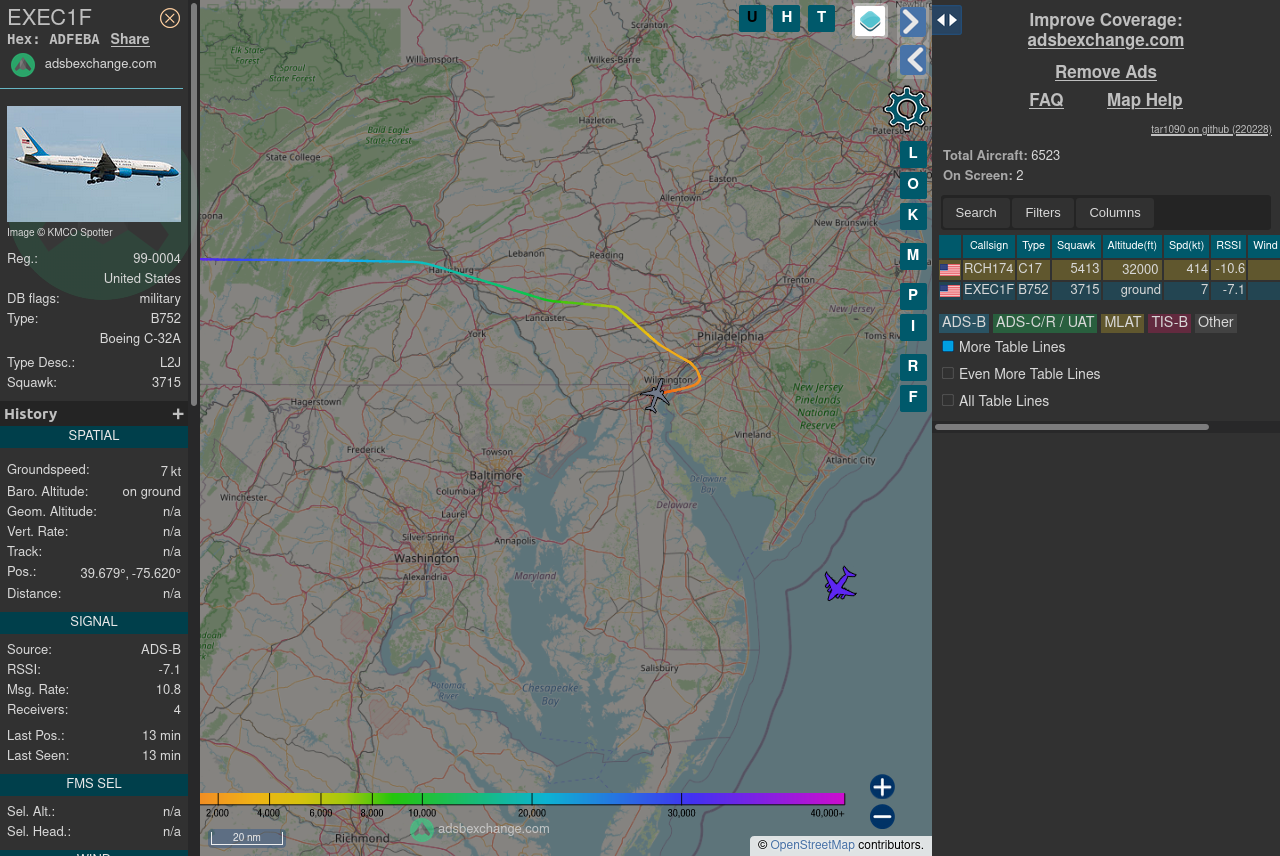Click the altitude color legend bar

click(x=522, y=799)
